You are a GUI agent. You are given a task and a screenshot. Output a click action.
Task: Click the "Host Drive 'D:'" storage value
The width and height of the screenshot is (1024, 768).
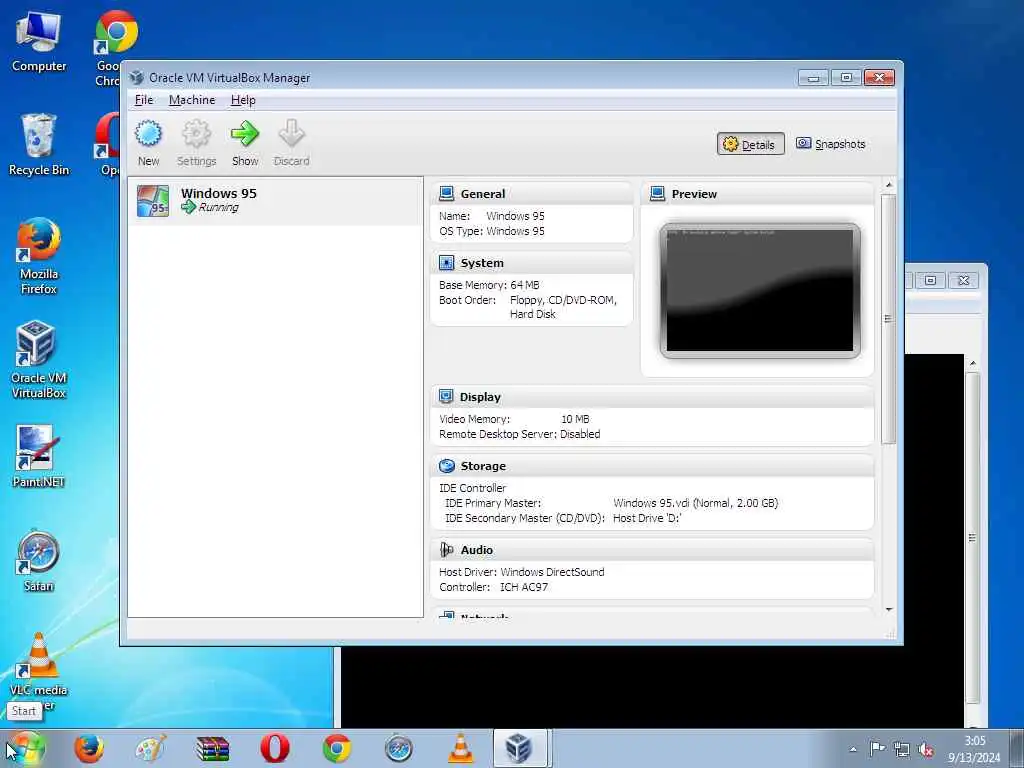(647, 518)
